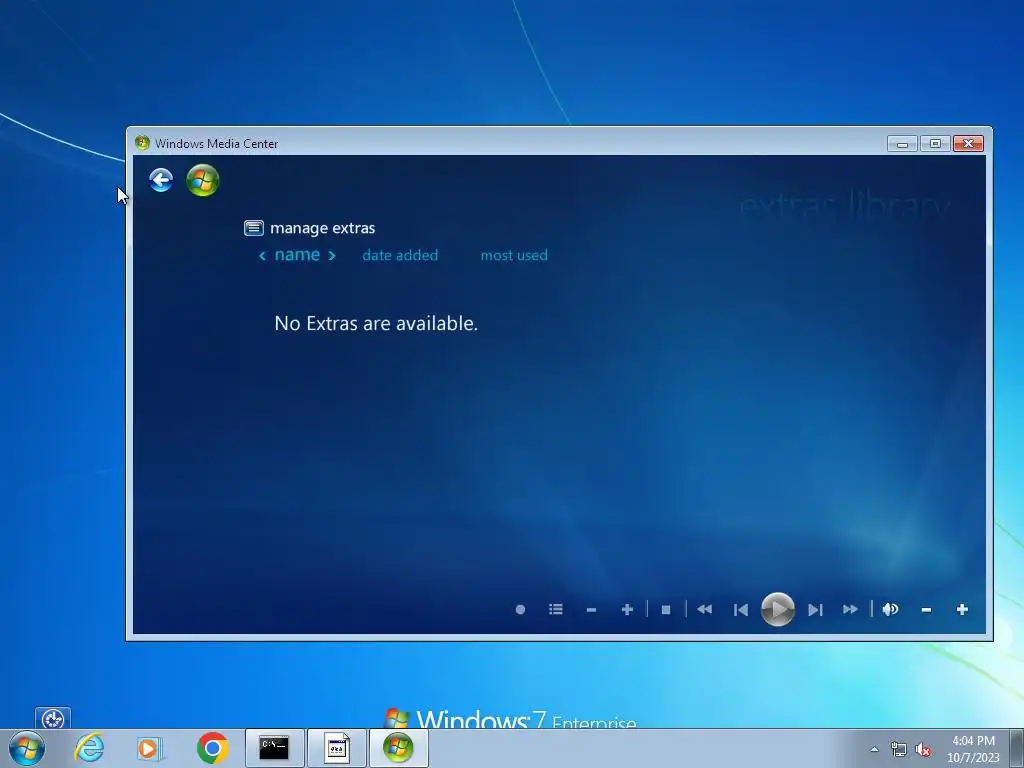Click the right chevron beside name
Image resolution: width=1024 pixels, height=768 pixels.
(332, 256)
